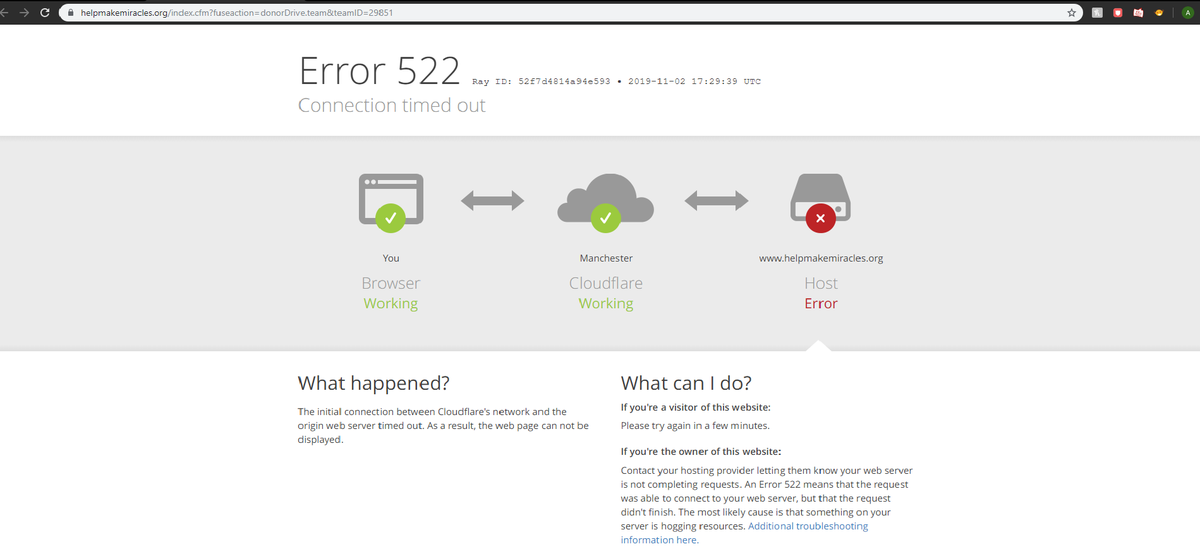
Task: Click 'Please try again in a few minutes'
Action: [695, 426]
